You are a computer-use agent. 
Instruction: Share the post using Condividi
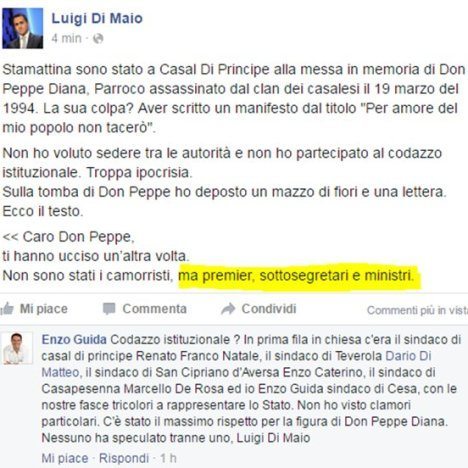click(x=269, y=309)
